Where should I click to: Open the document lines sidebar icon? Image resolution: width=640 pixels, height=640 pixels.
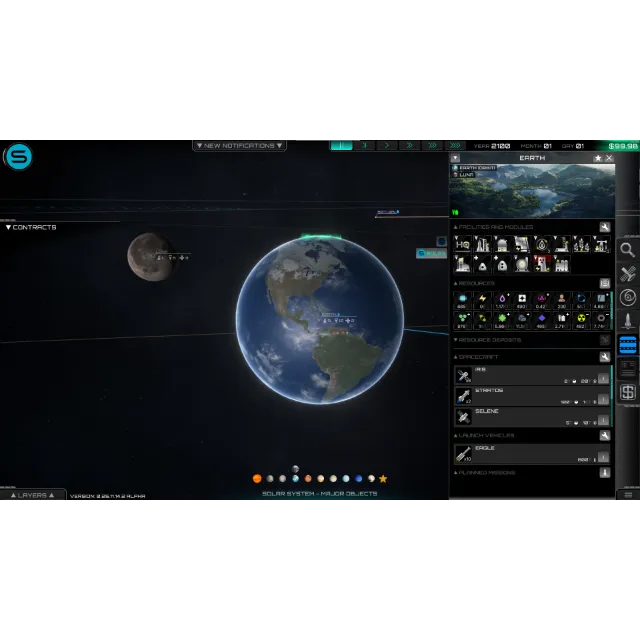pos(627,368)
